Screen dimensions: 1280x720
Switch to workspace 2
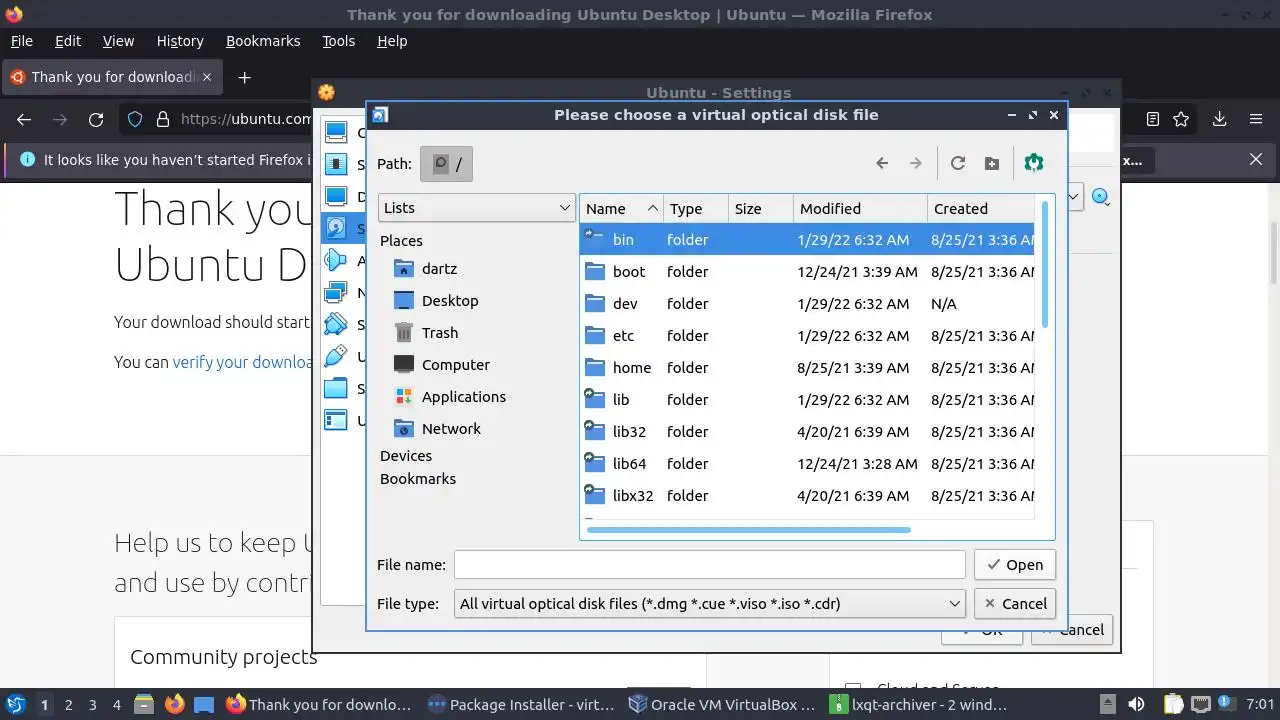coord(68,705)
